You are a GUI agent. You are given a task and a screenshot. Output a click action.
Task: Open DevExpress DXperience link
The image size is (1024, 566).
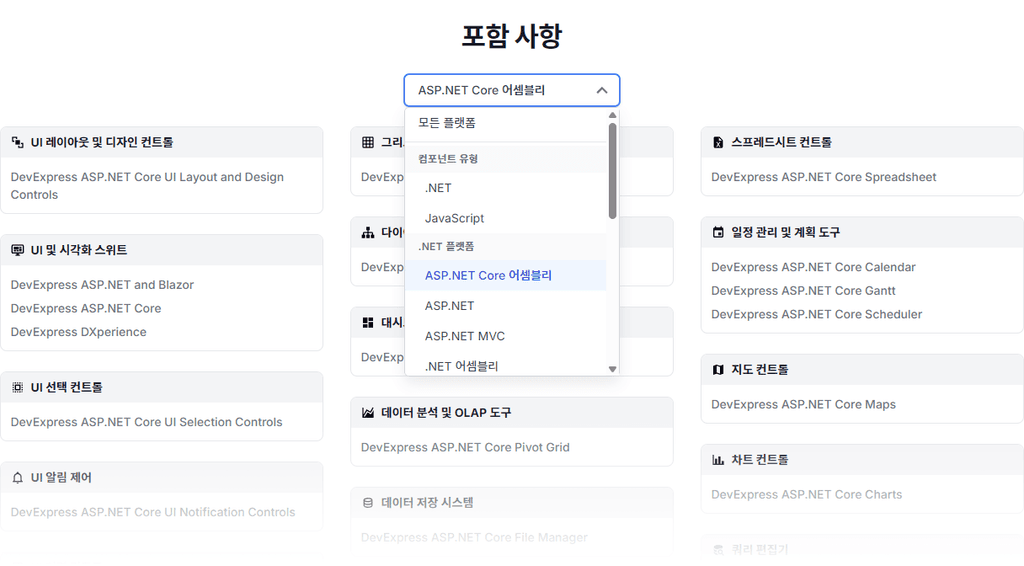[x=78, y=332]
